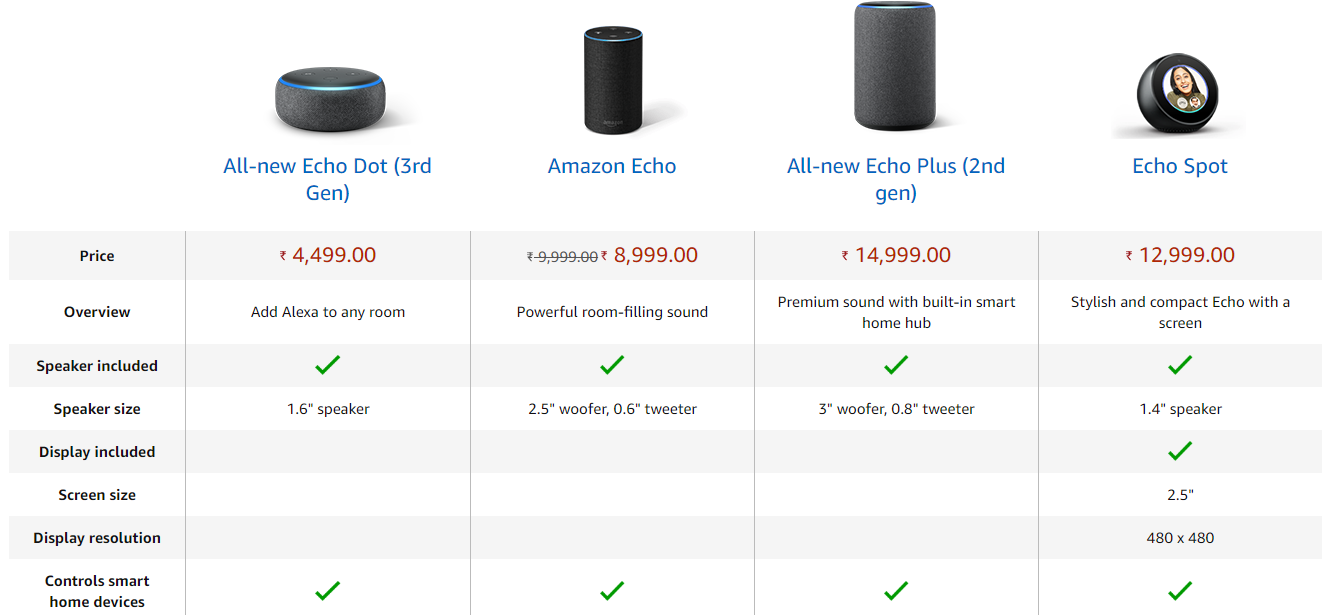Click Echo Dot smart home devices checkmark
Screen dimensions: 1326x615
tap(328, 591)
